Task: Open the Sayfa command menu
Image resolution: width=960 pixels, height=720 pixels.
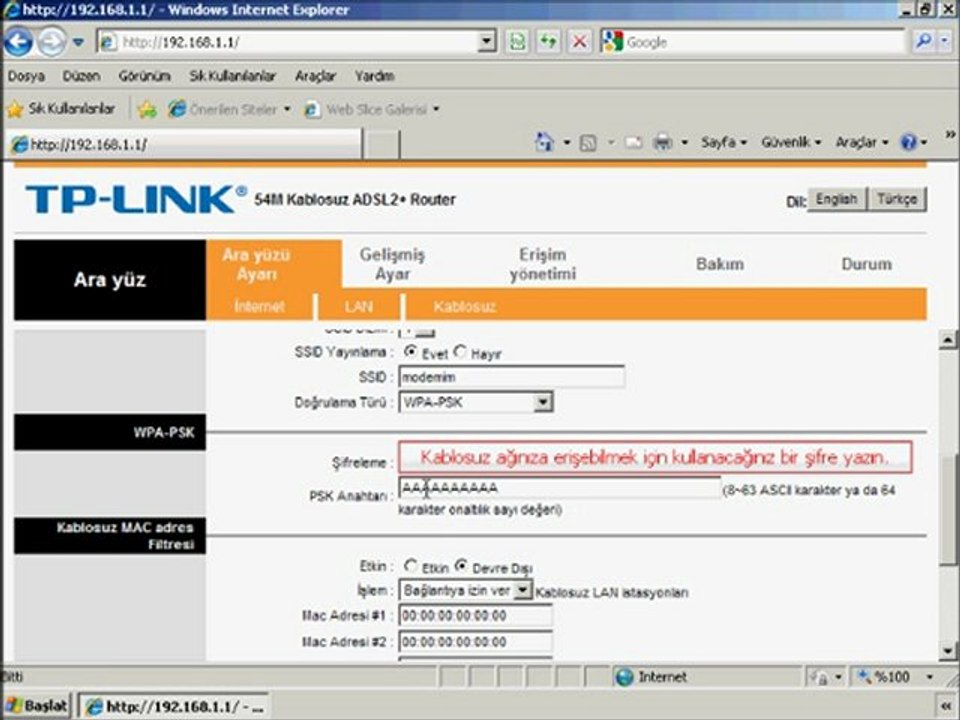Action: tap(724, 143)
